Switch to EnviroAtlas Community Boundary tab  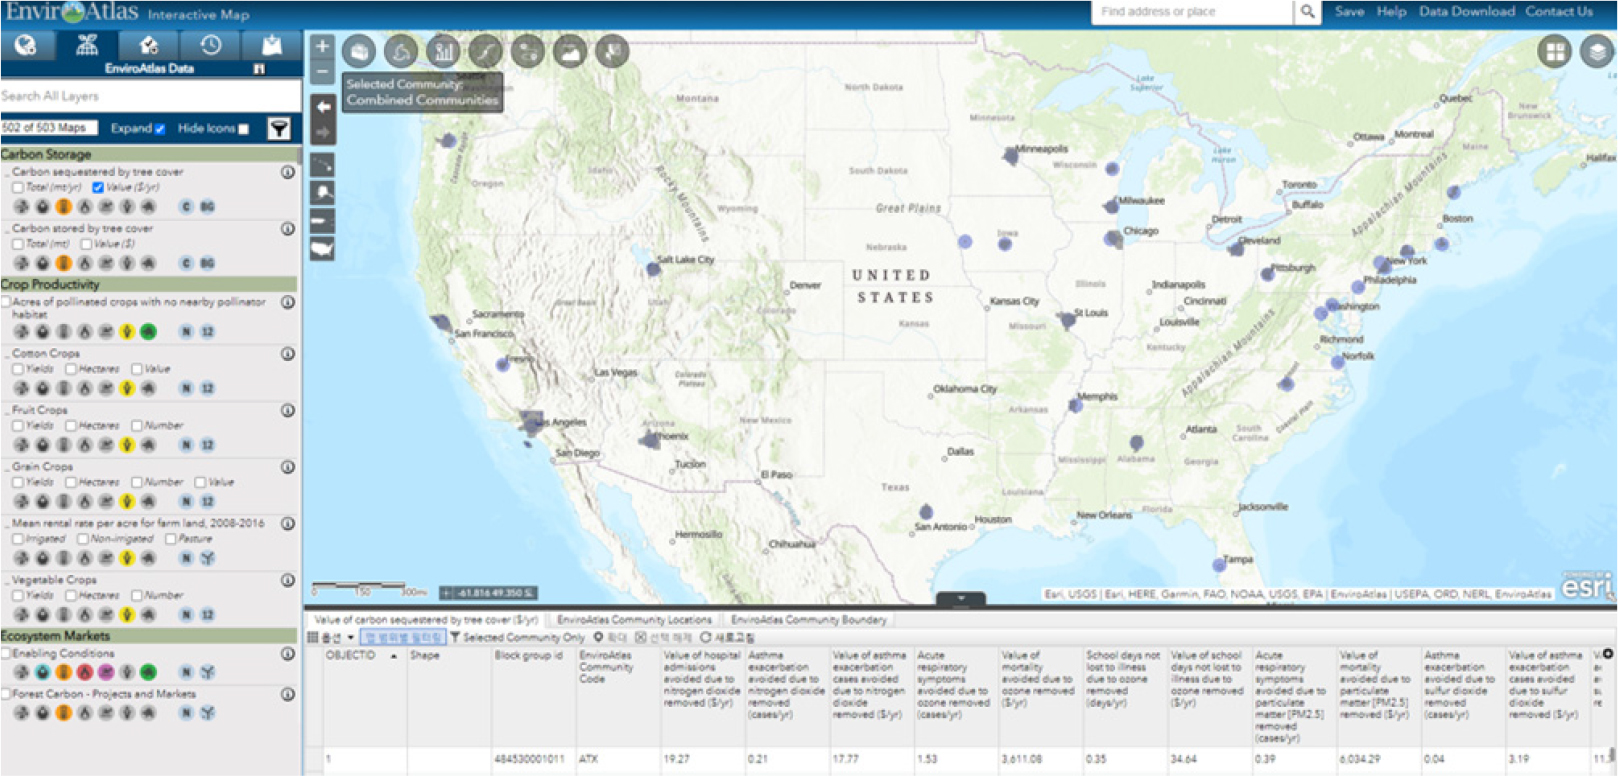(808, 620)
